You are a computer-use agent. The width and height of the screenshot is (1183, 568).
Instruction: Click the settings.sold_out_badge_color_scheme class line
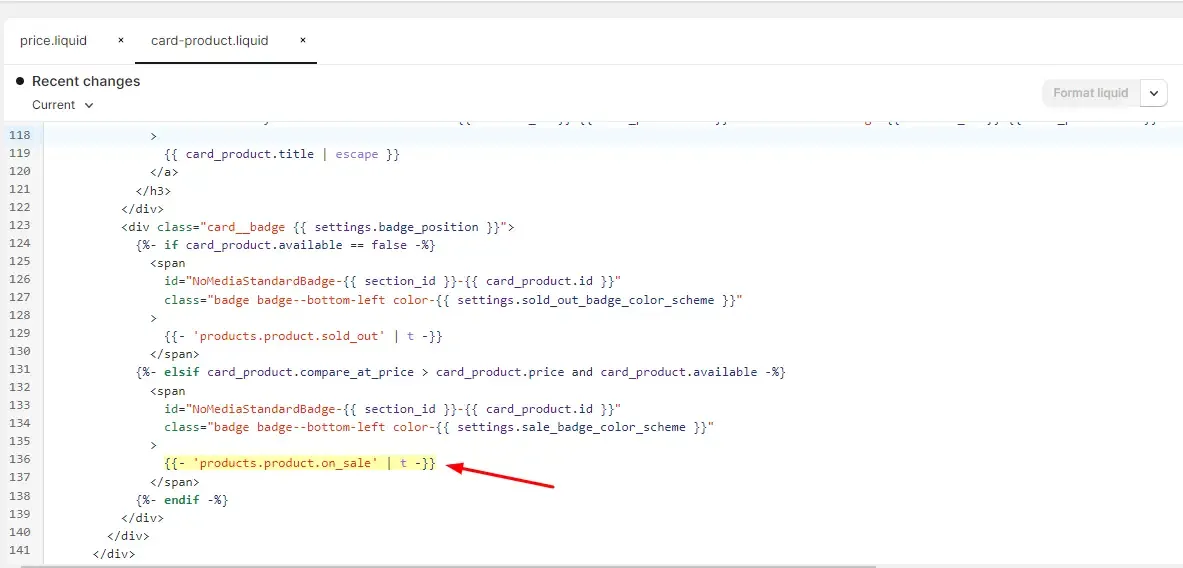(453, 299)
